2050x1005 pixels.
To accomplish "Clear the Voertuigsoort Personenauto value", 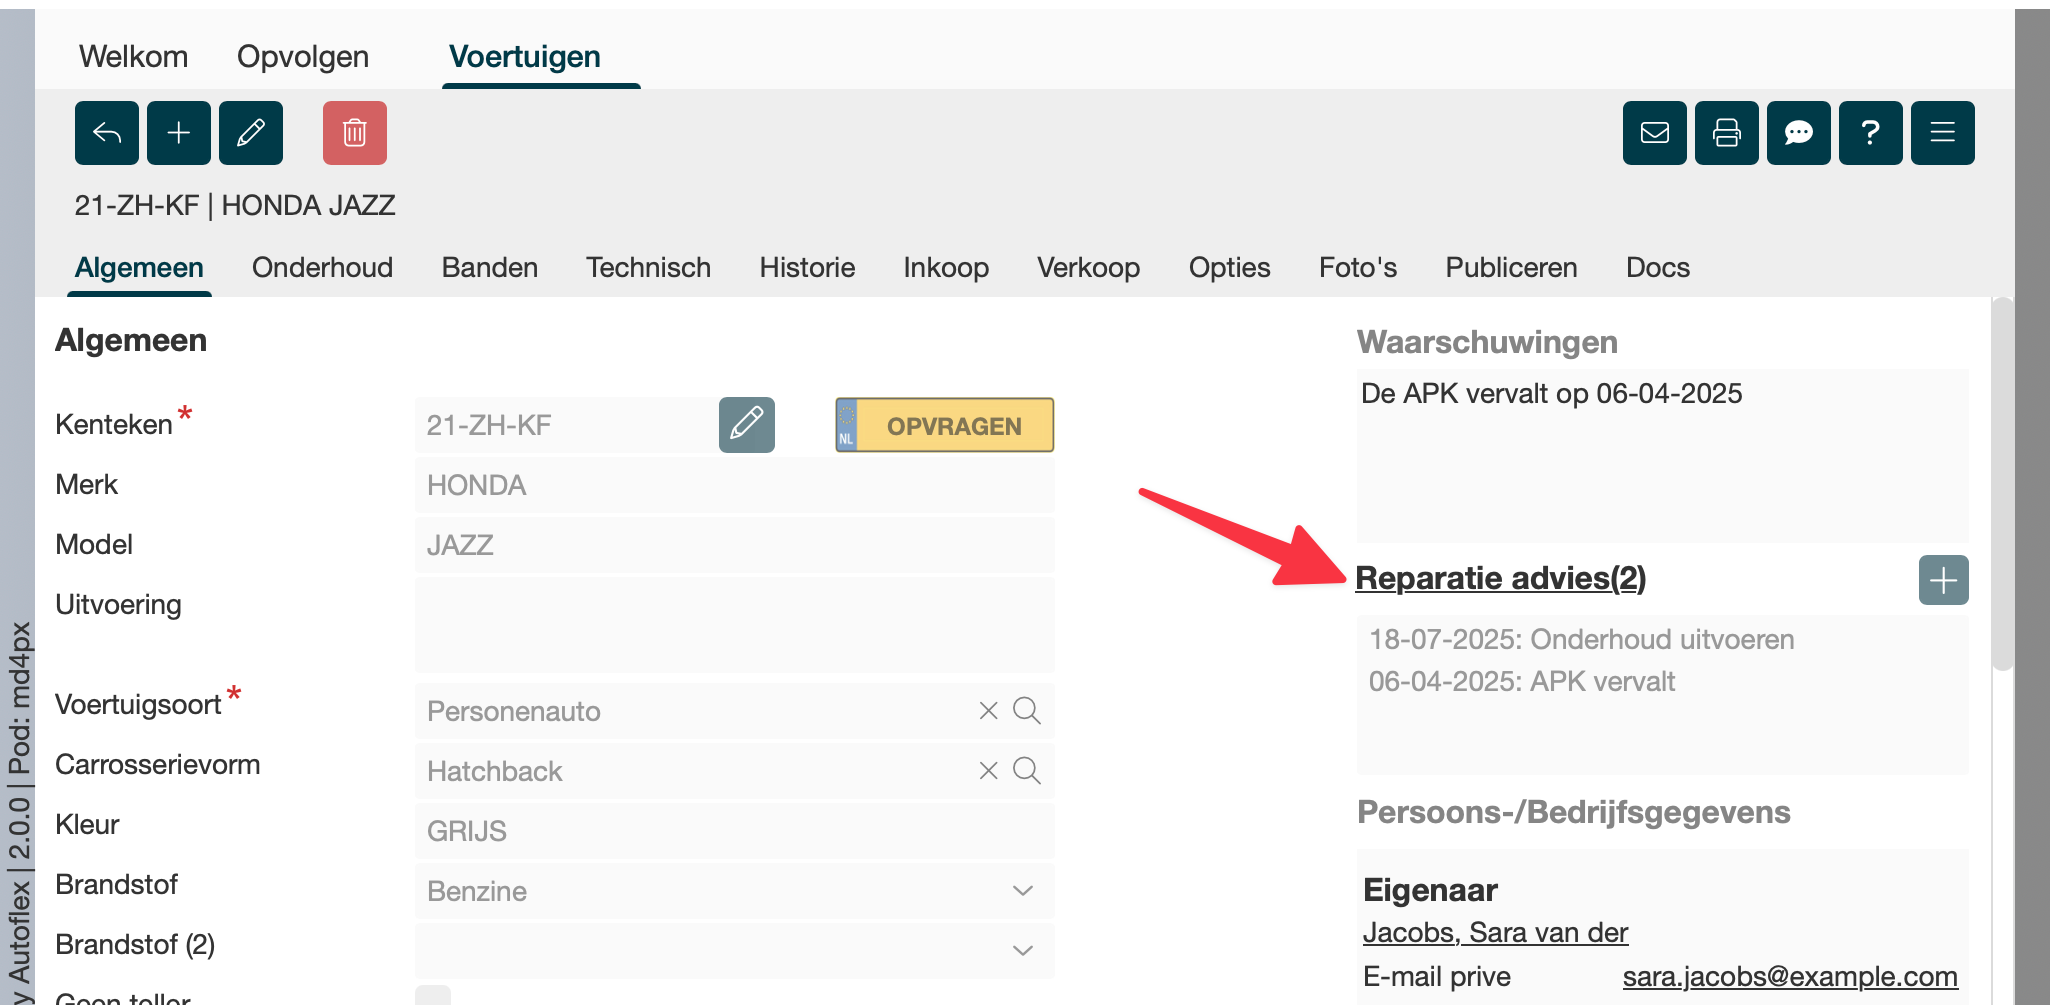I will [988, 711].
